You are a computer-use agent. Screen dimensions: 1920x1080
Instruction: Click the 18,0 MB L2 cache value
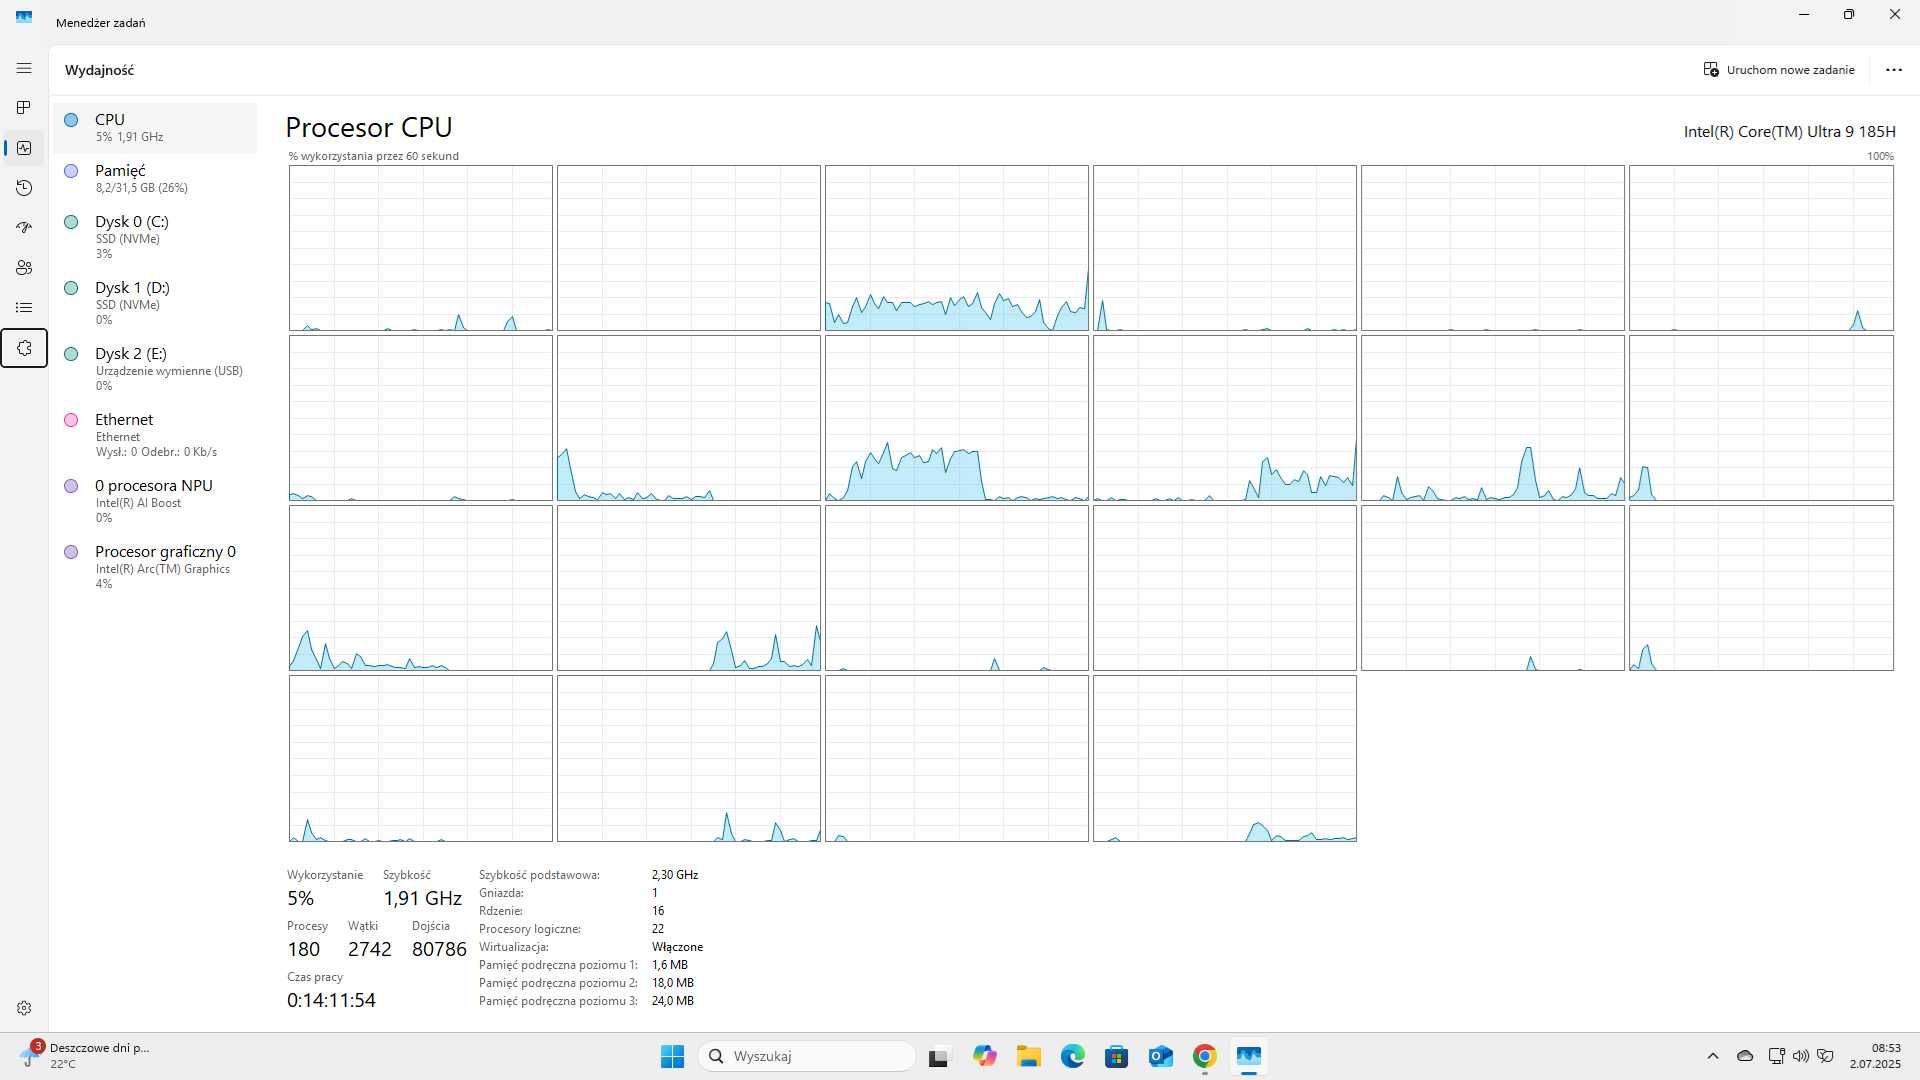pos(672,983)
